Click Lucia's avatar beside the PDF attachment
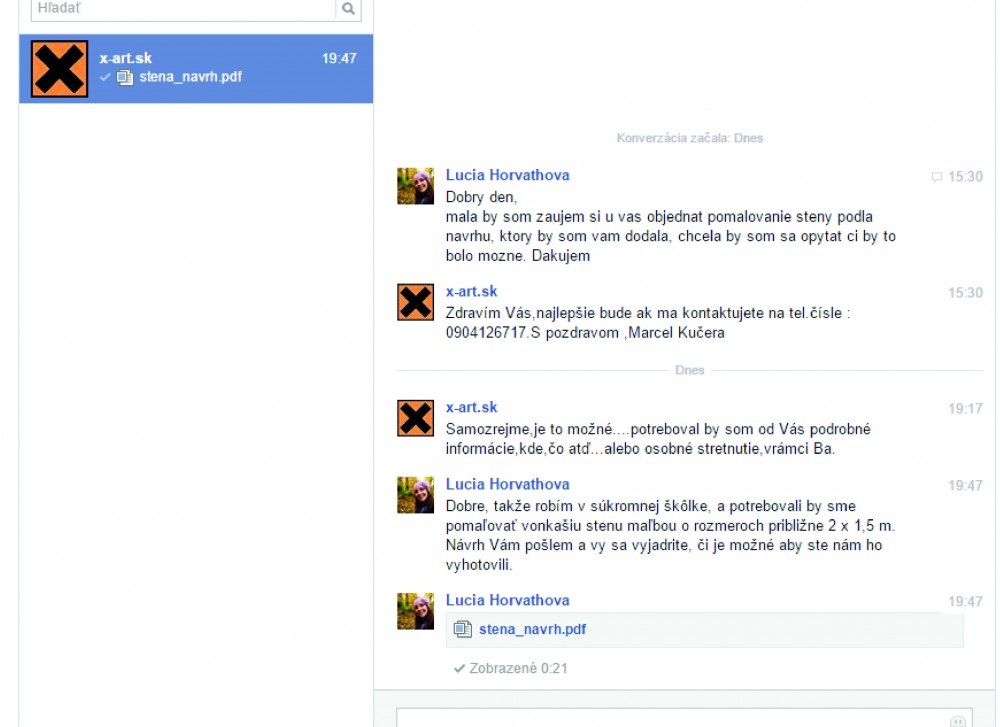 (x=415, y=611)
